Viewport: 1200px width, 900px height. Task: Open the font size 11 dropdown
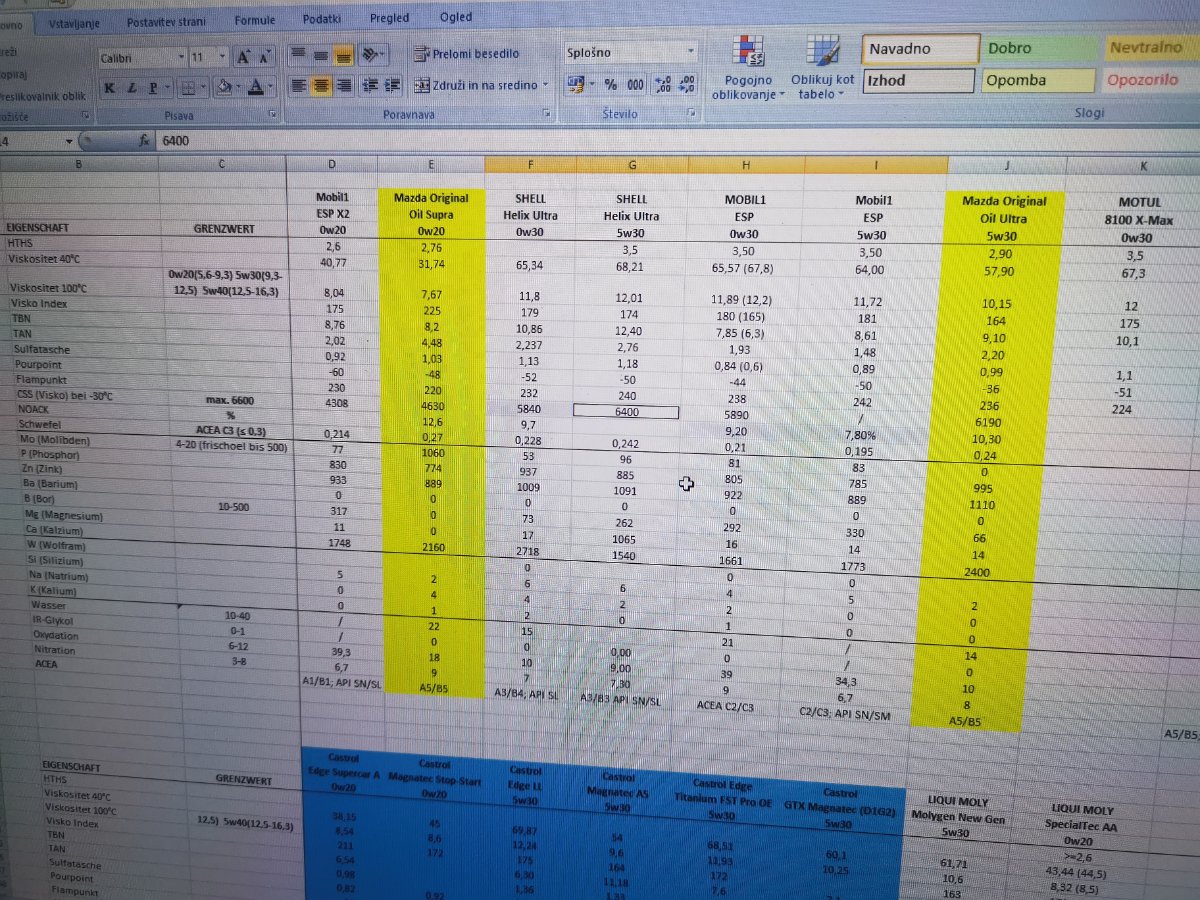click(222, 57)
